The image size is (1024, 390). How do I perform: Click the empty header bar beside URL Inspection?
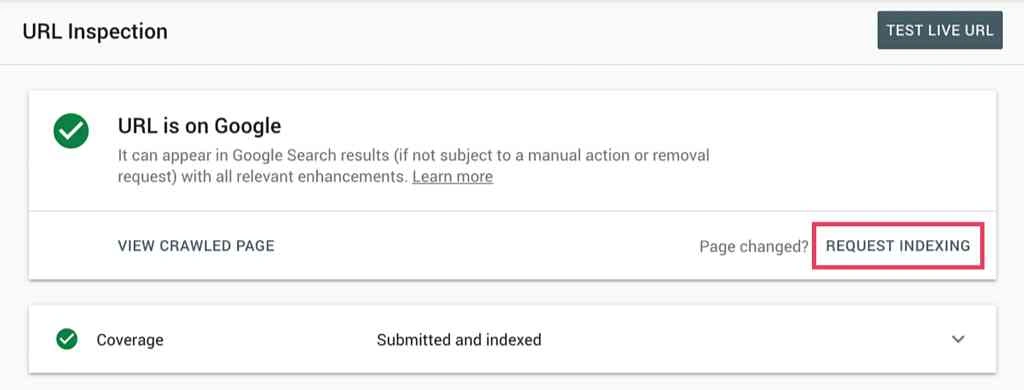point(522,31)
